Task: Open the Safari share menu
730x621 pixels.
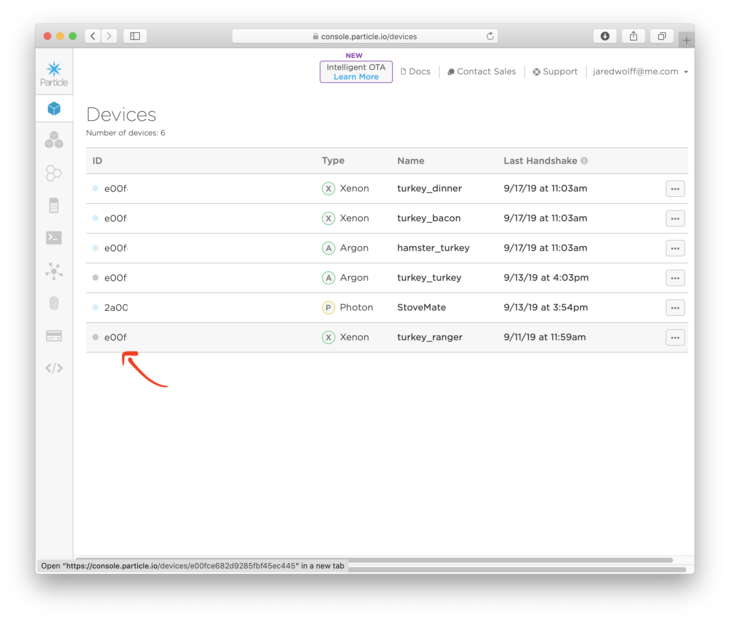Action: [633, 36]
